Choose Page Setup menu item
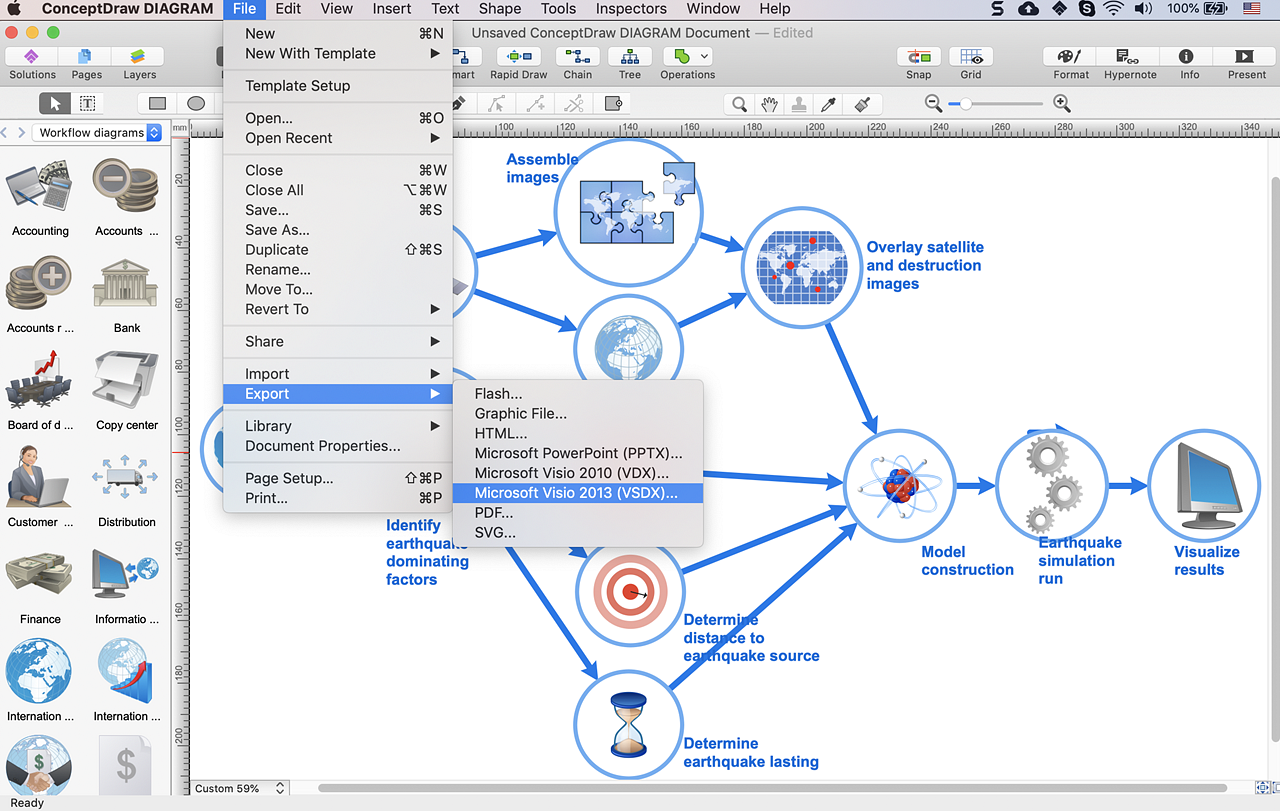The height and width of the screenshot is (811, 1280). click(x=338, y=478)
